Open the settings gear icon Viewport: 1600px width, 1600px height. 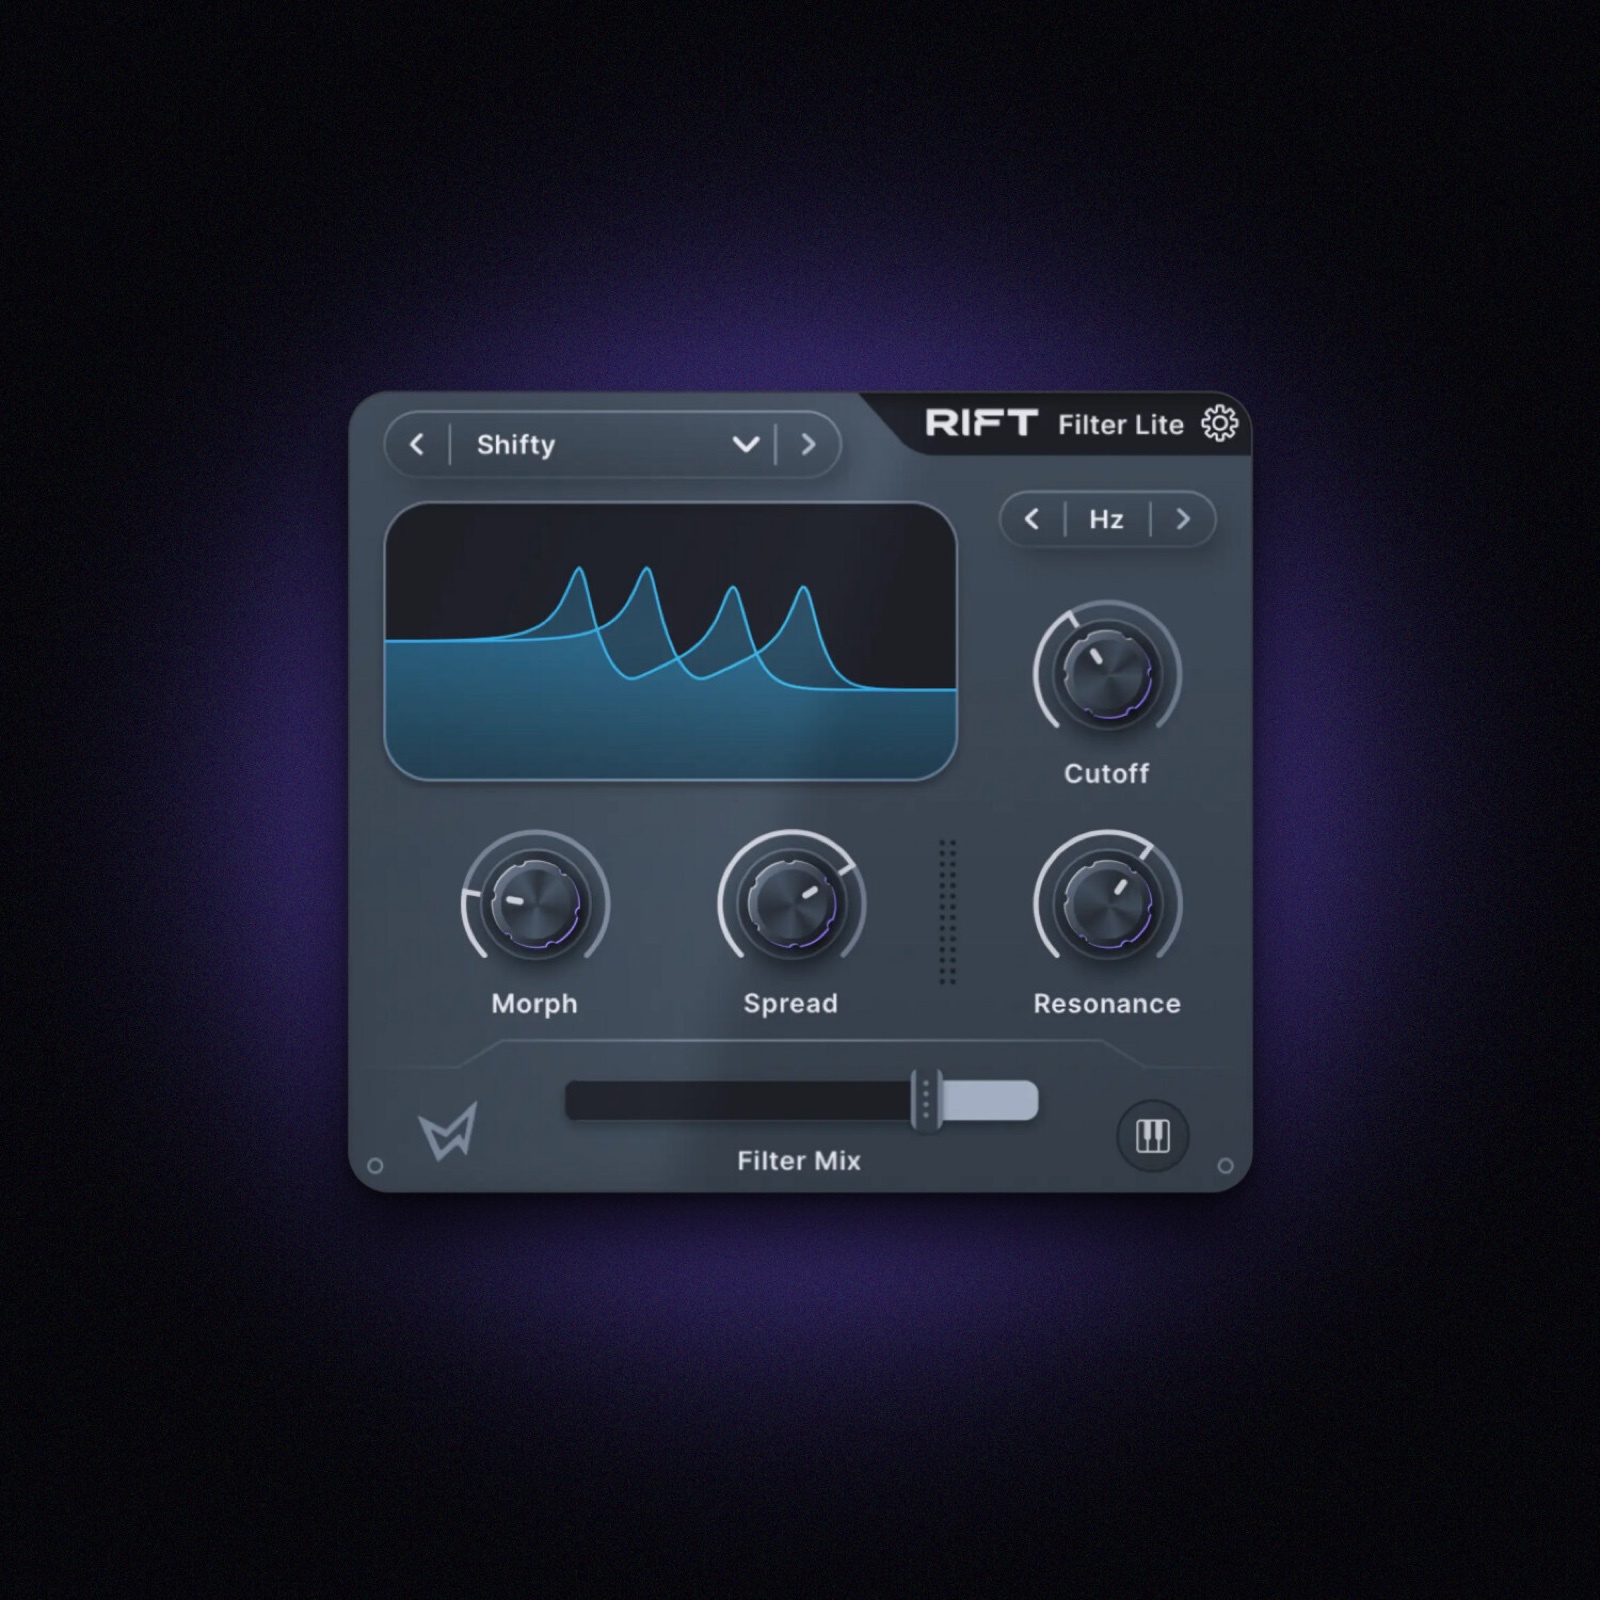pos(1219,424)
